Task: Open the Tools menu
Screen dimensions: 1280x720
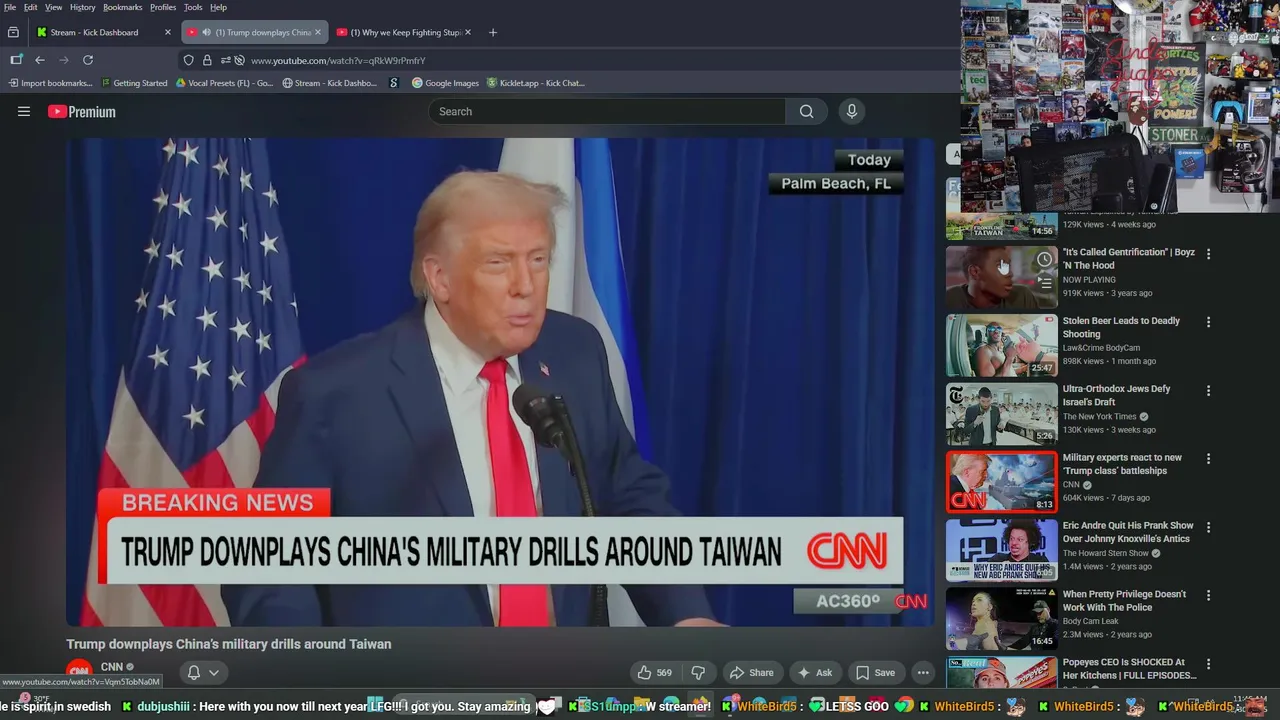Action: 193,7
